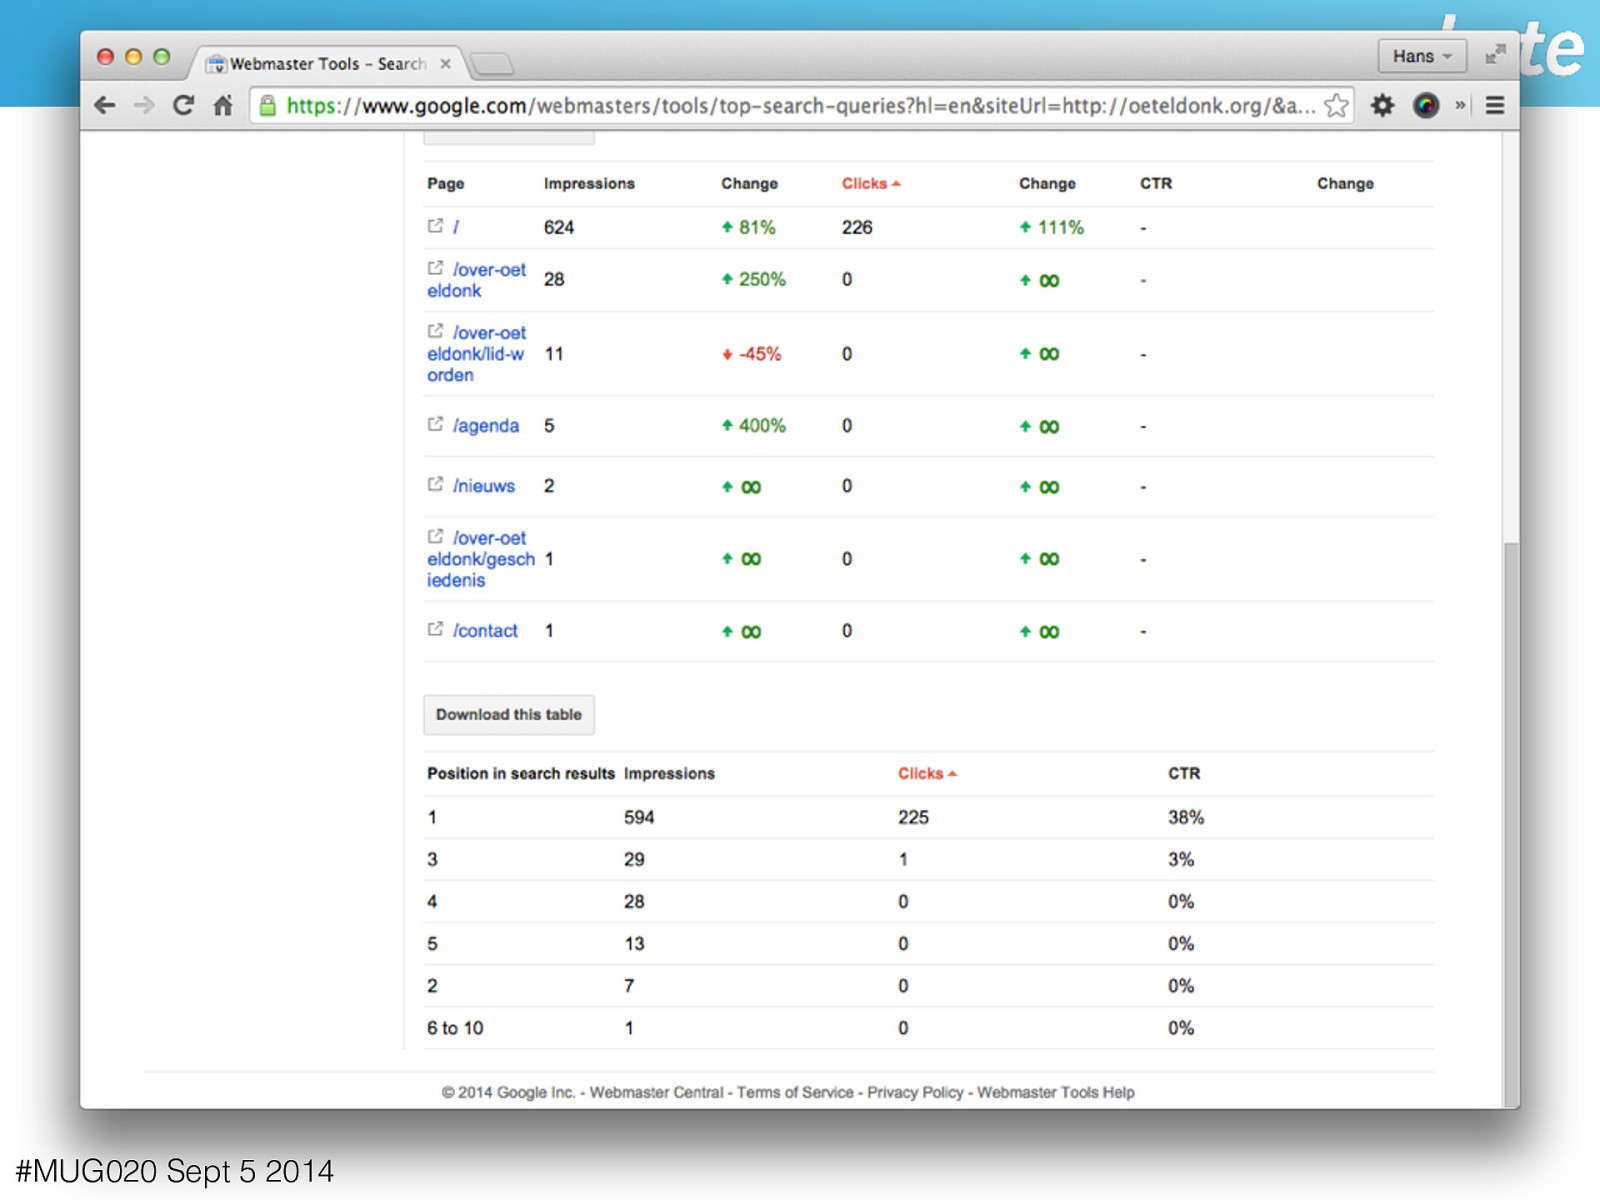
Task: Open the / root page link
Action: [456, 227]
